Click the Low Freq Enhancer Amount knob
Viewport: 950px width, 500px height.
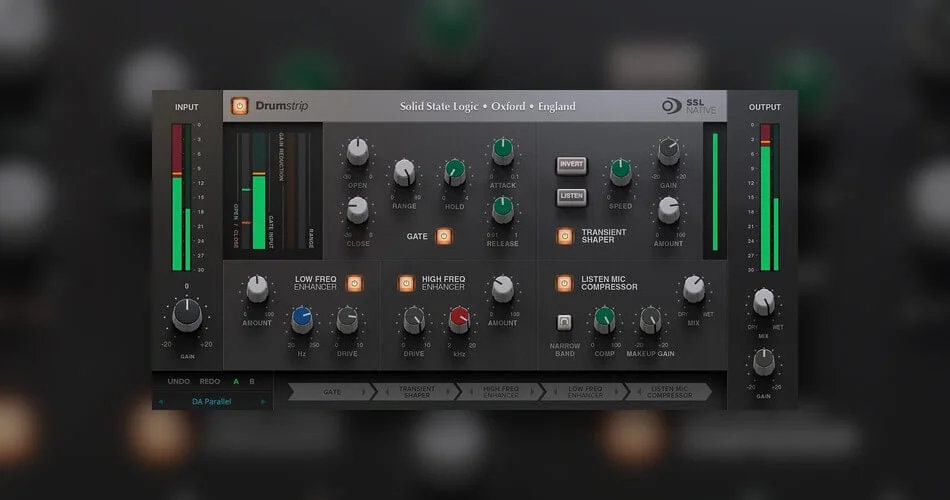(257, 289)
